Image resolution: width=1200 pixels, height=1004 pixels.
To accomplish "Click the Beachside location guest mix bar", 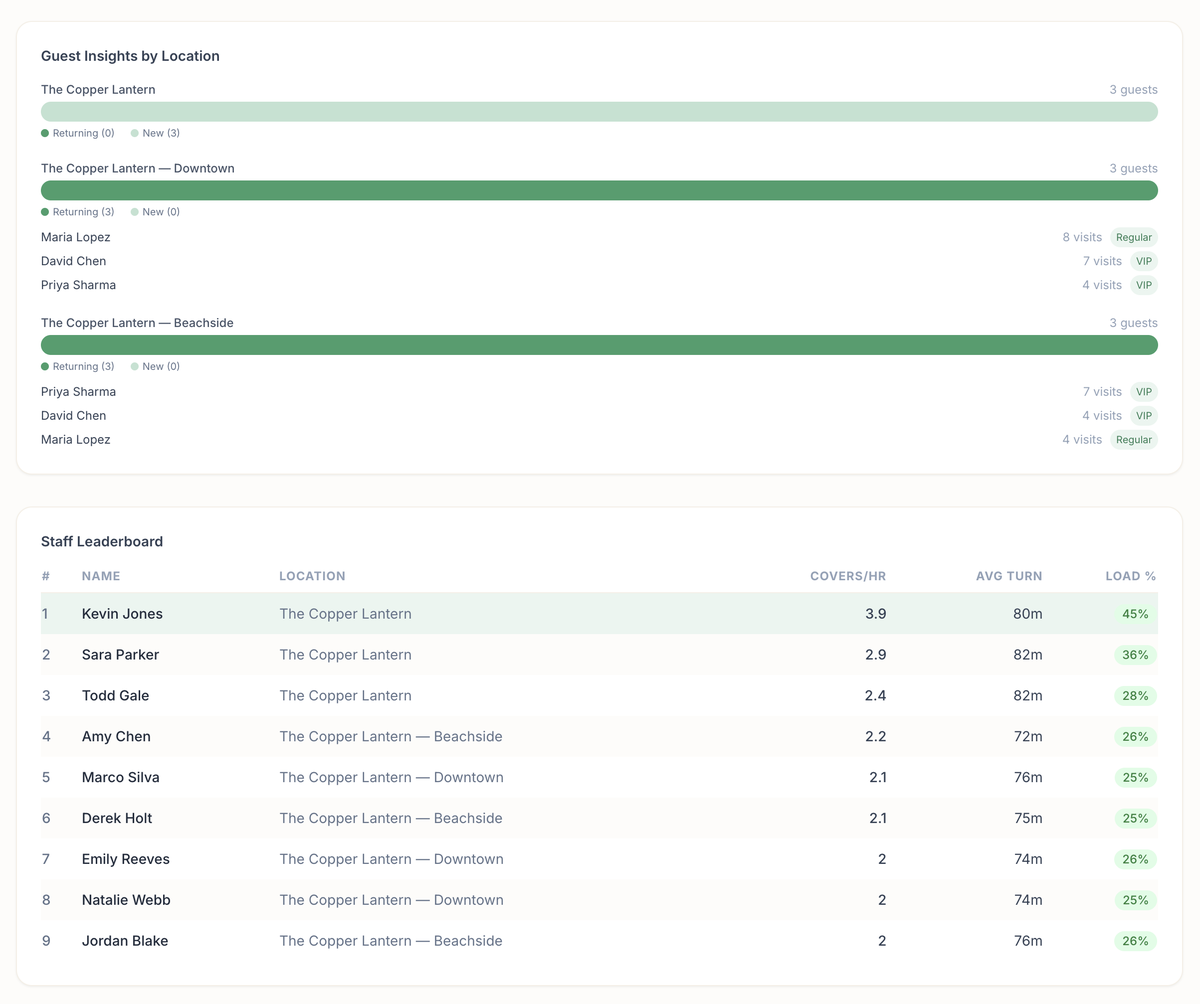I will (x=599, y=345).
